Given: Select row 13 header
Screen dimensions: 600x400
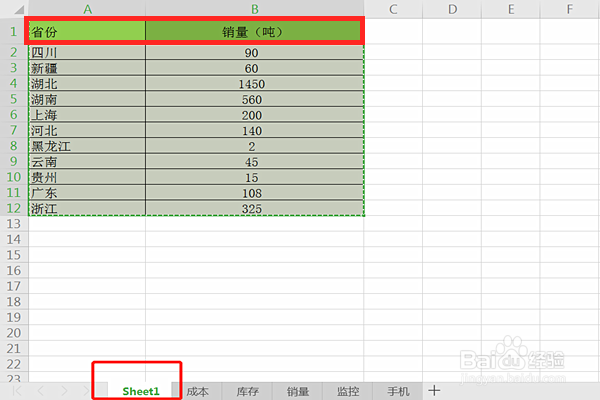Looking at the screenshot, I should point(14,224).
